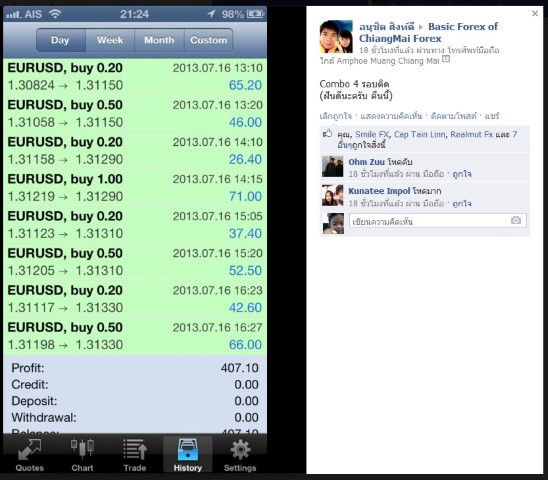The image size is (548, 480).
Task: Open the Quotes tab icon
Action: pyautogui.click(x=30, y=449)
